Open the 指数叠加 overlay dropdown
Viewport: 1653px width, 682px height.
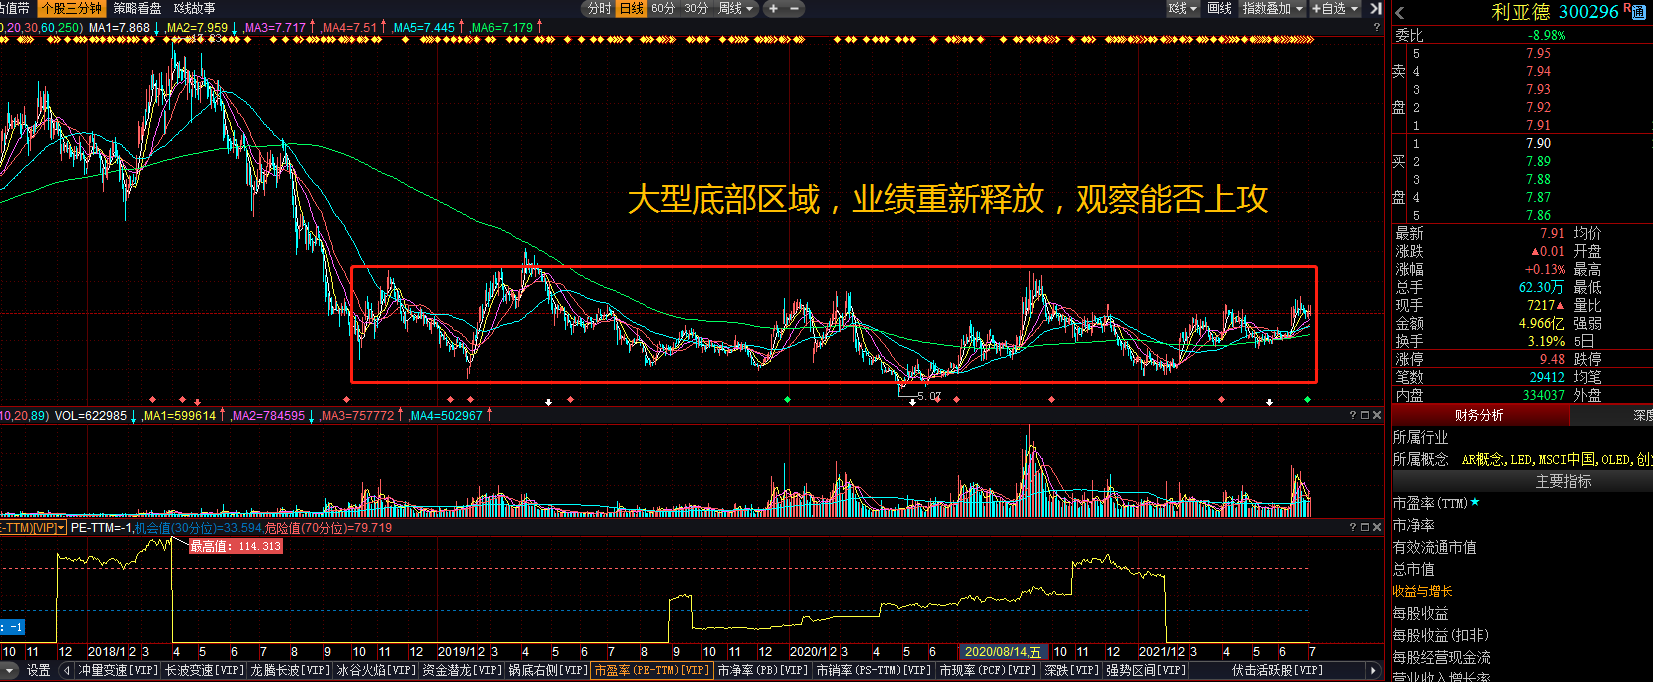(1272, 8)
